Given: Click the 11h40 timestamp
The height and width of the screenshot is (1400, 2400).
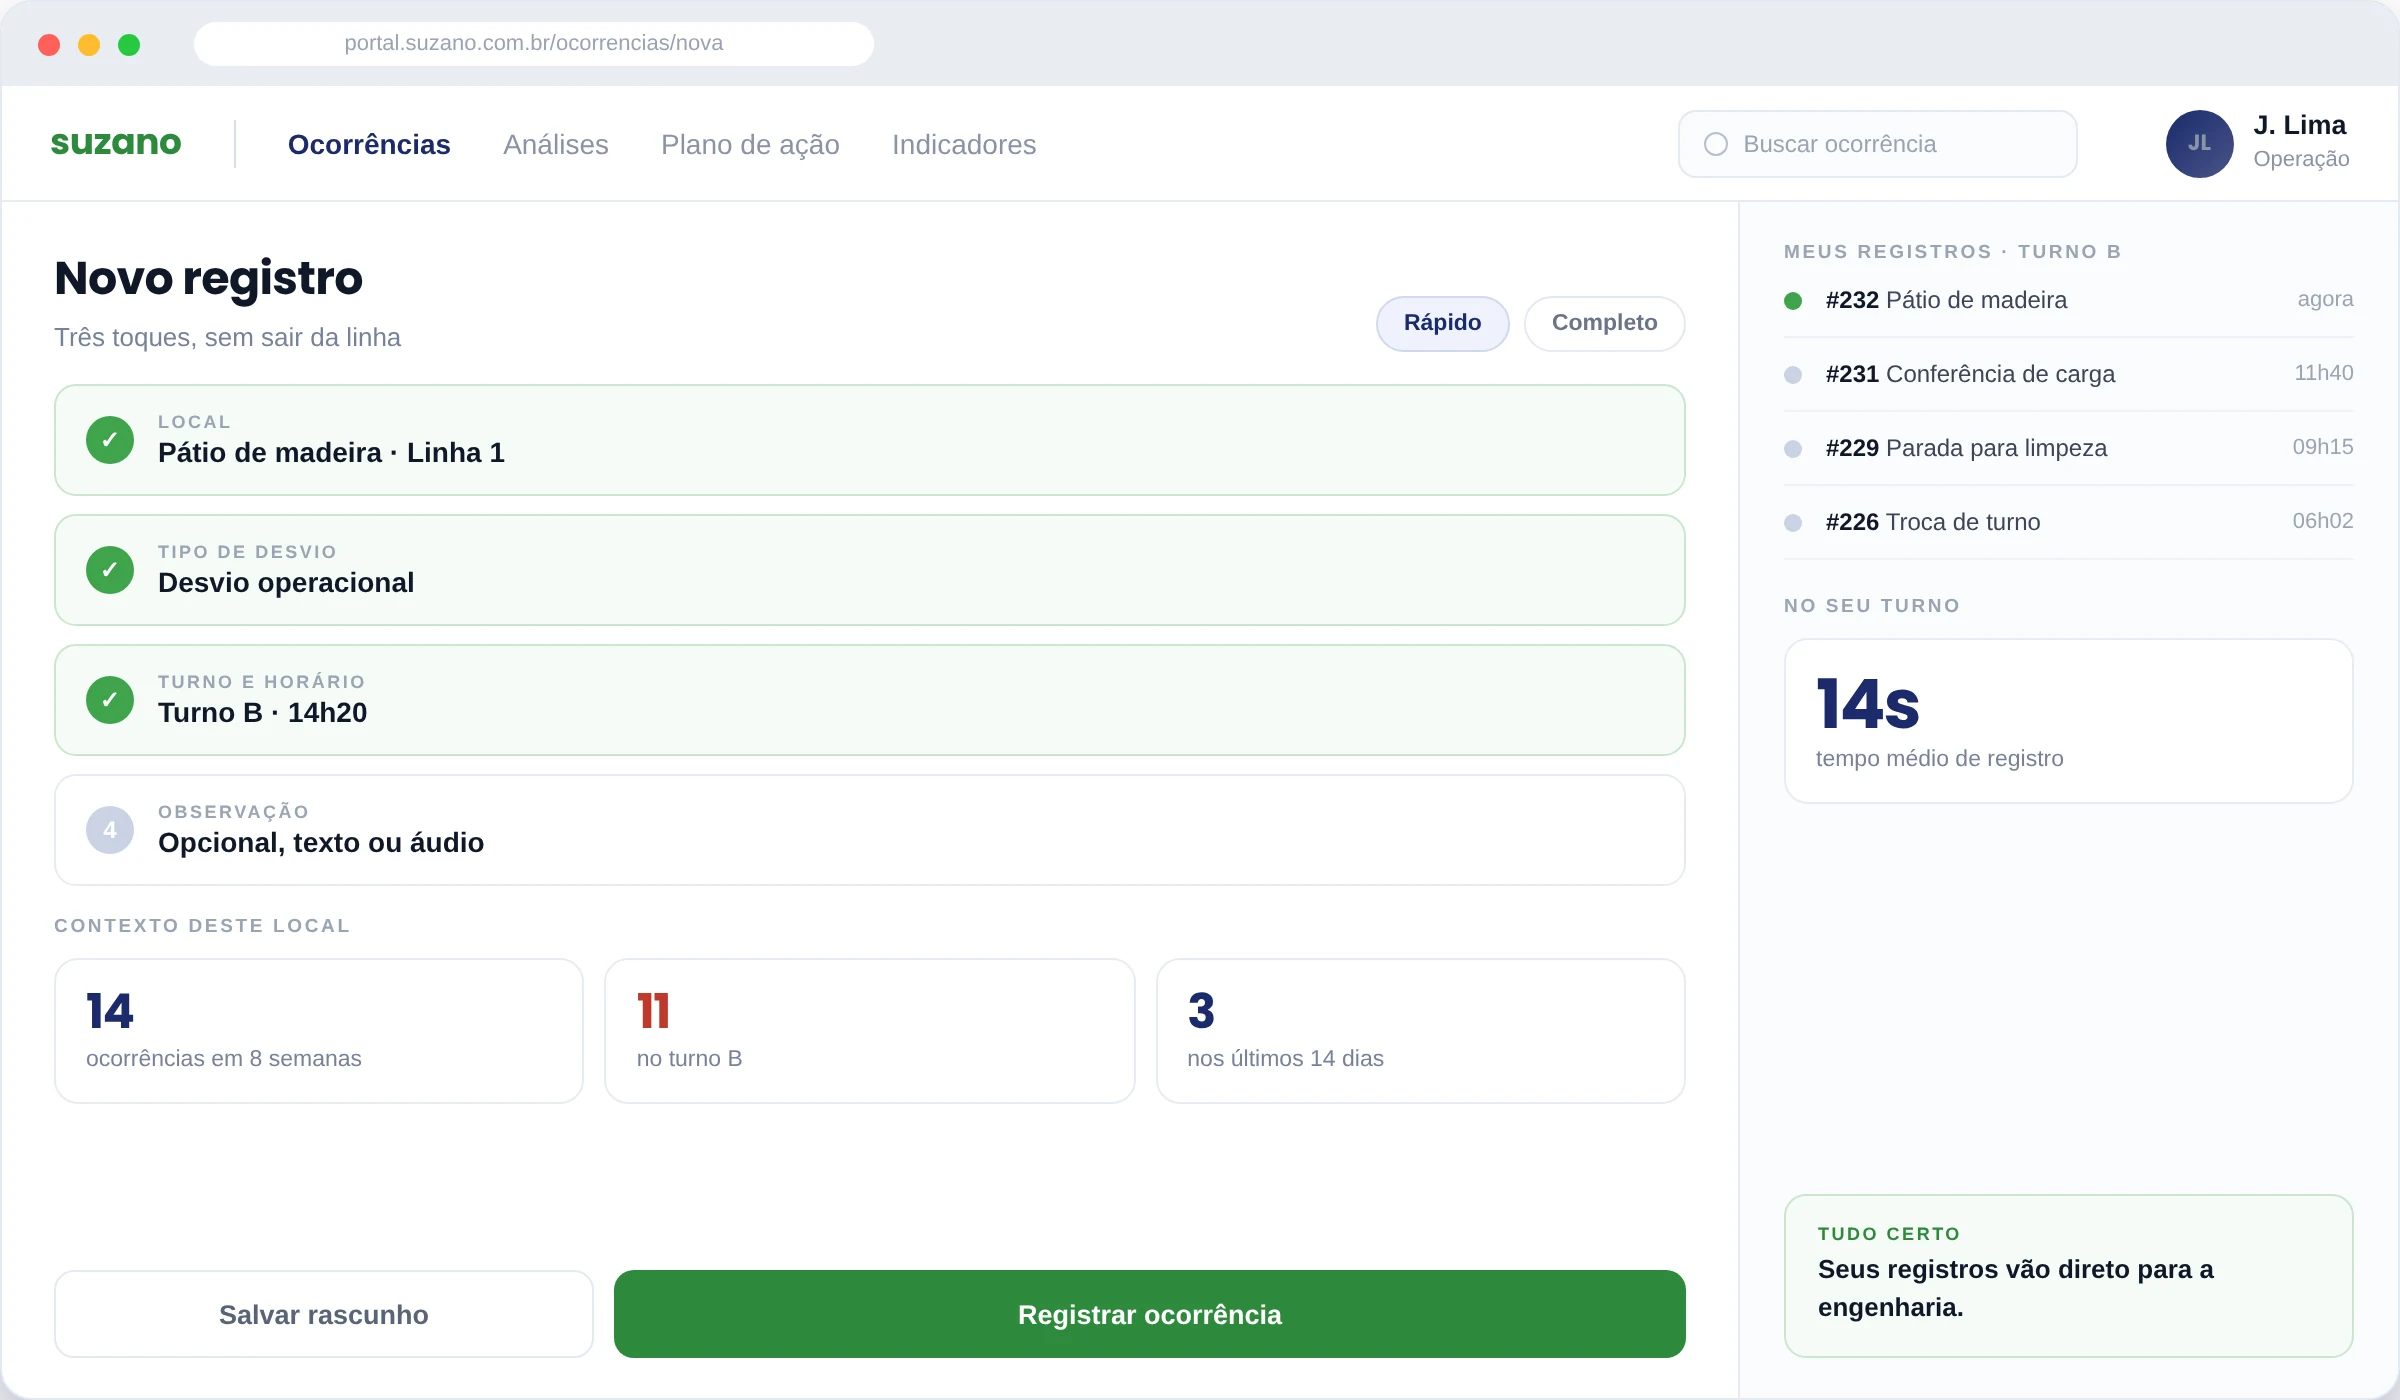Looking at the screenshot, I should coord(2323,373).
